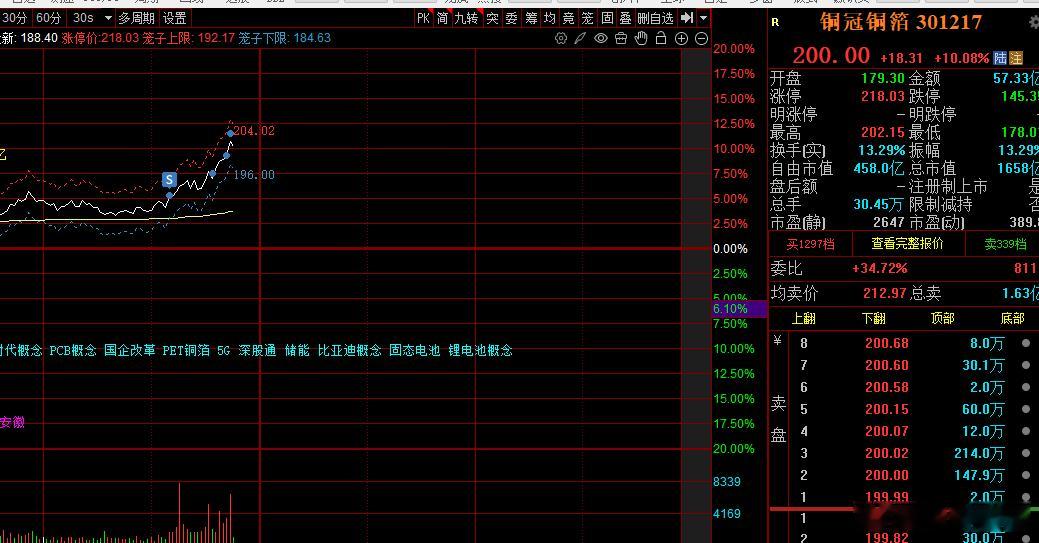Click the 196.00 price label on chart
The width and height of the screenshot is (1039, 543).
coord(254,174)
